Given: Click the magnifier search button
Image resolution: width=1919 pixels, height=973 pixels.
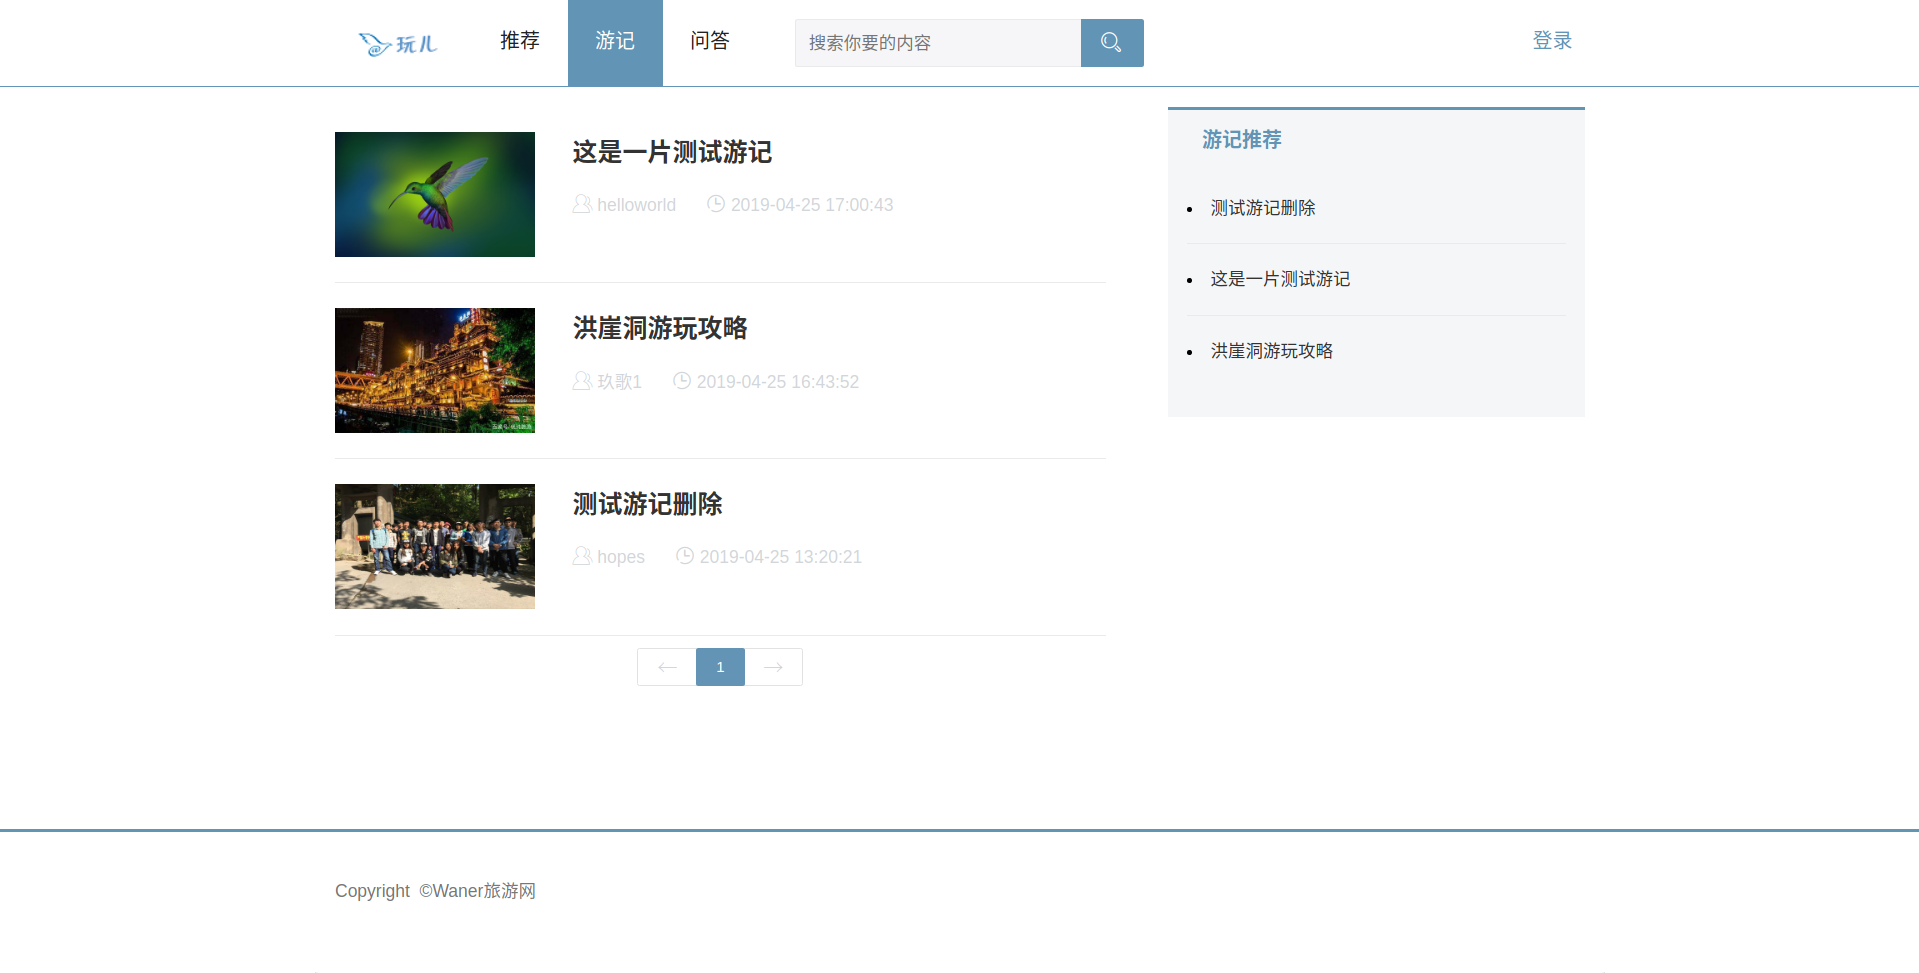Looking at the screenshot, I should 1112,43.
